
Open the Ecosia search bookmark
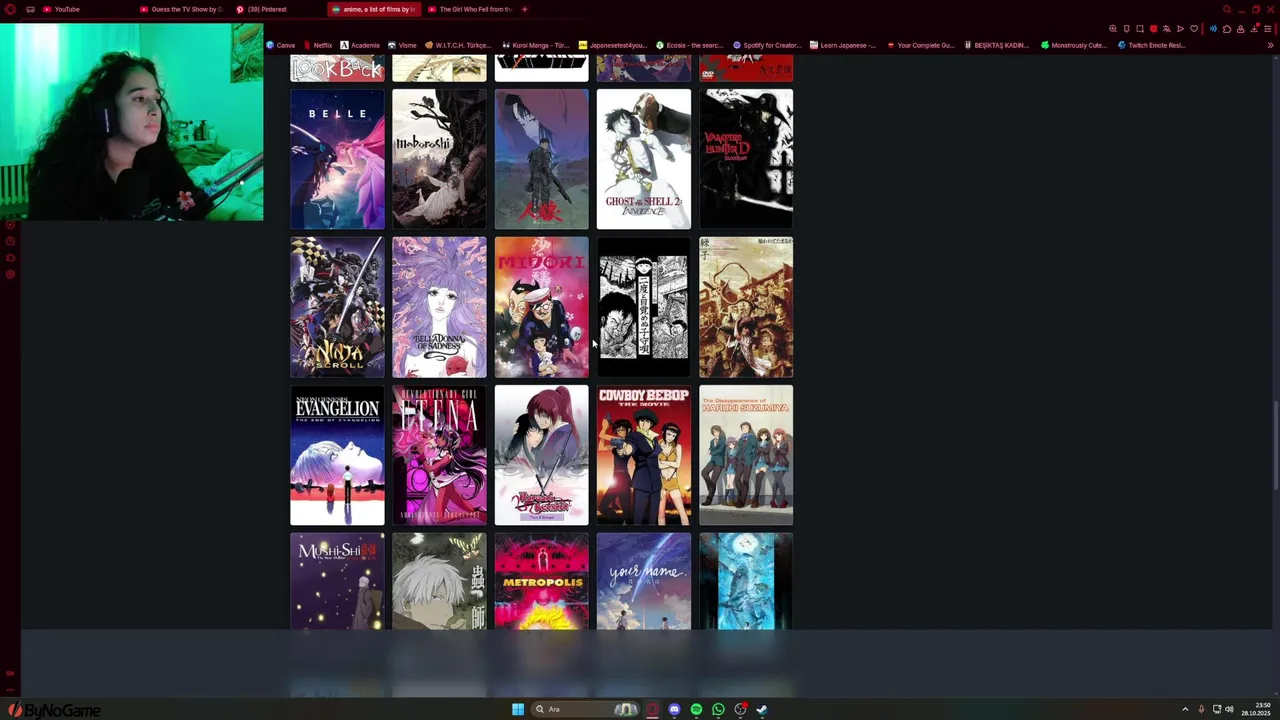point(690,45)
